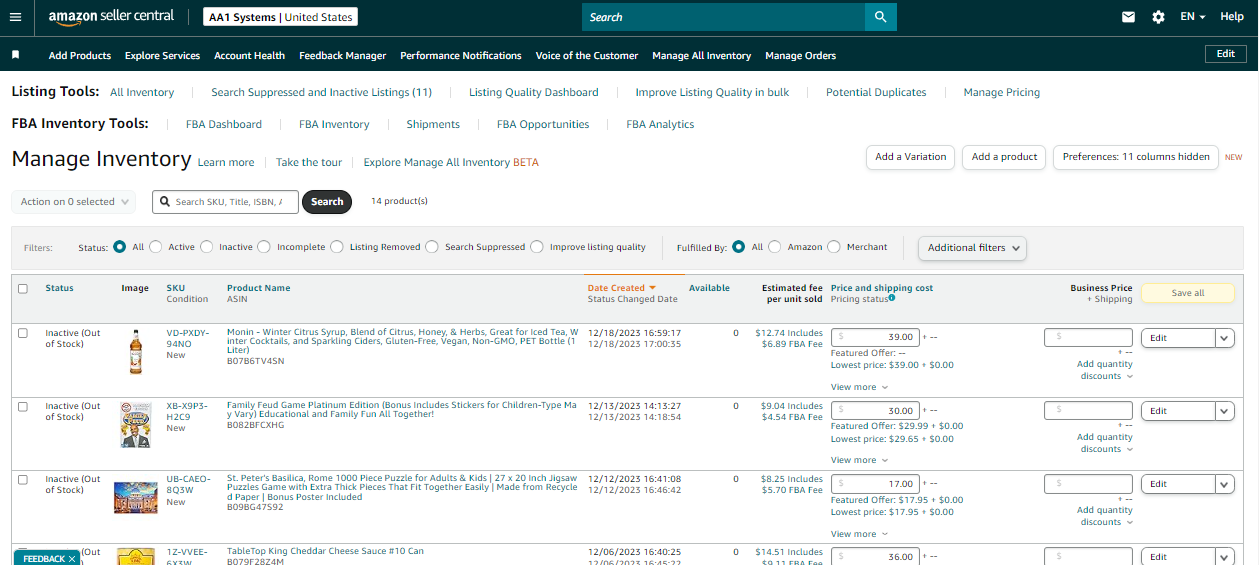
Task: Focus the SKU, Title, ISBN search field
Action: (225, 202)
